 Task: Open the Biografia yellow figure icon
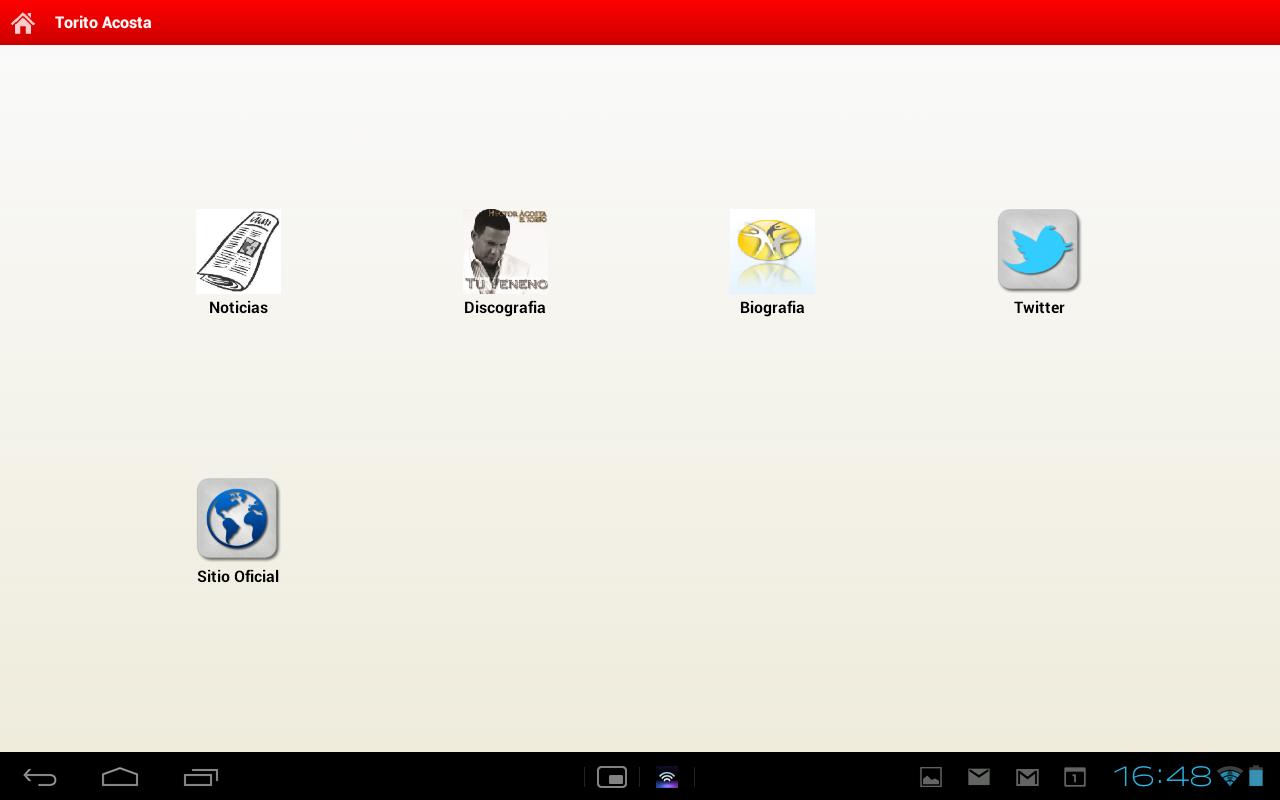(x=772, y=251)
